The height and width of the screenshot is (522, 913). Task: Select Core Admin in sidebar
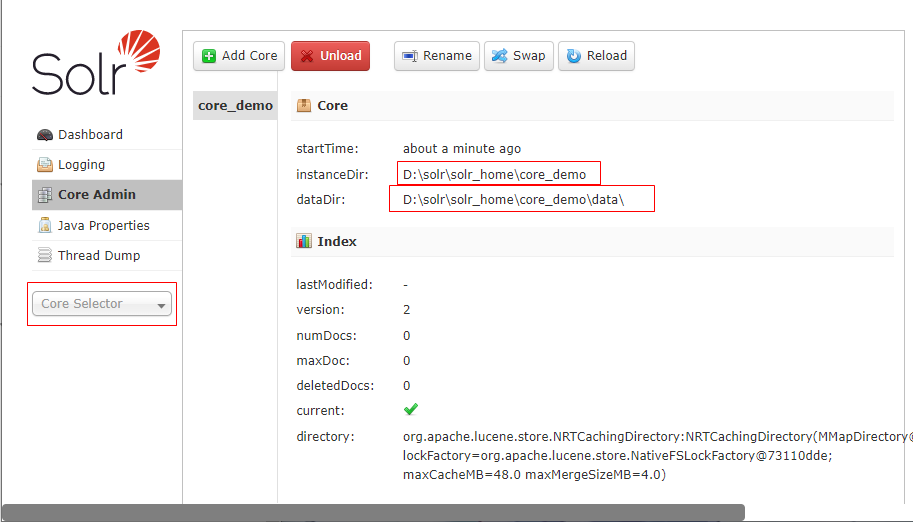107,195
